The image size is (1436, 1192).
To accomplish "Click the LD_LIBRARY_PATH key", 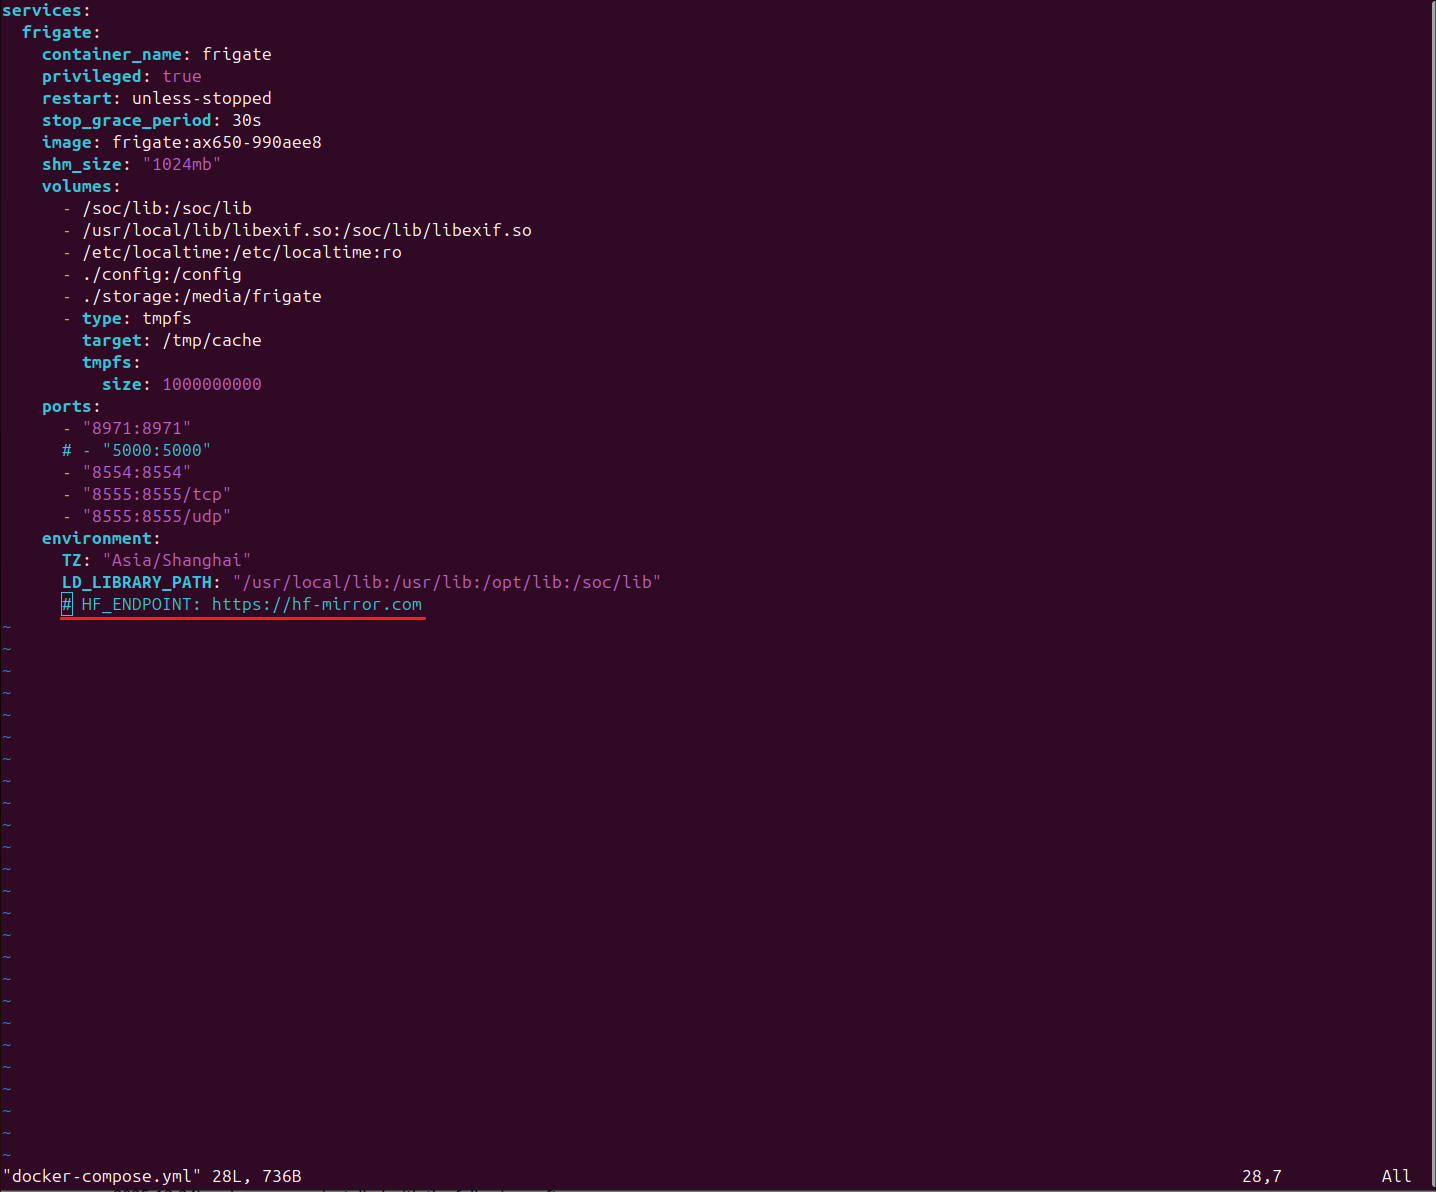I will coord(137,583).
